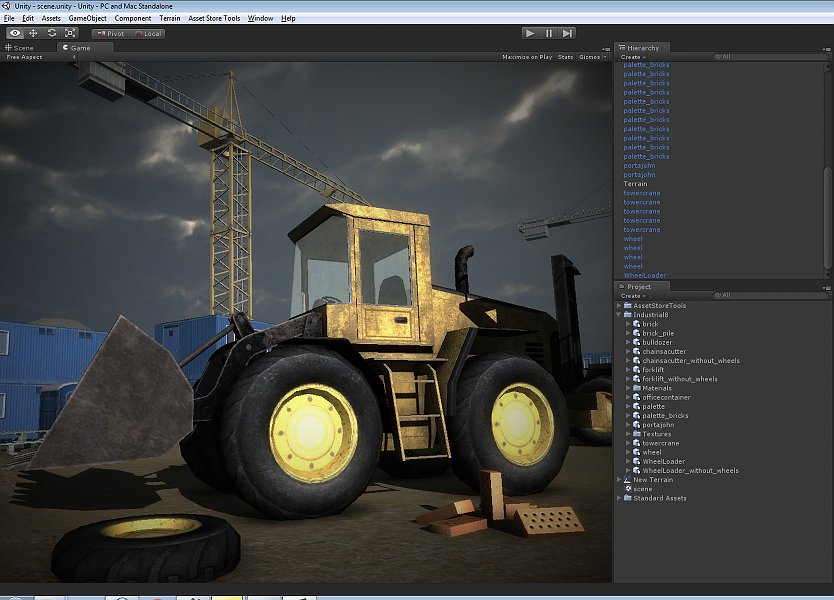Viewport: 834px width, 600px height.
Task: Expand New Terrain asset
Action: (619, 480)
